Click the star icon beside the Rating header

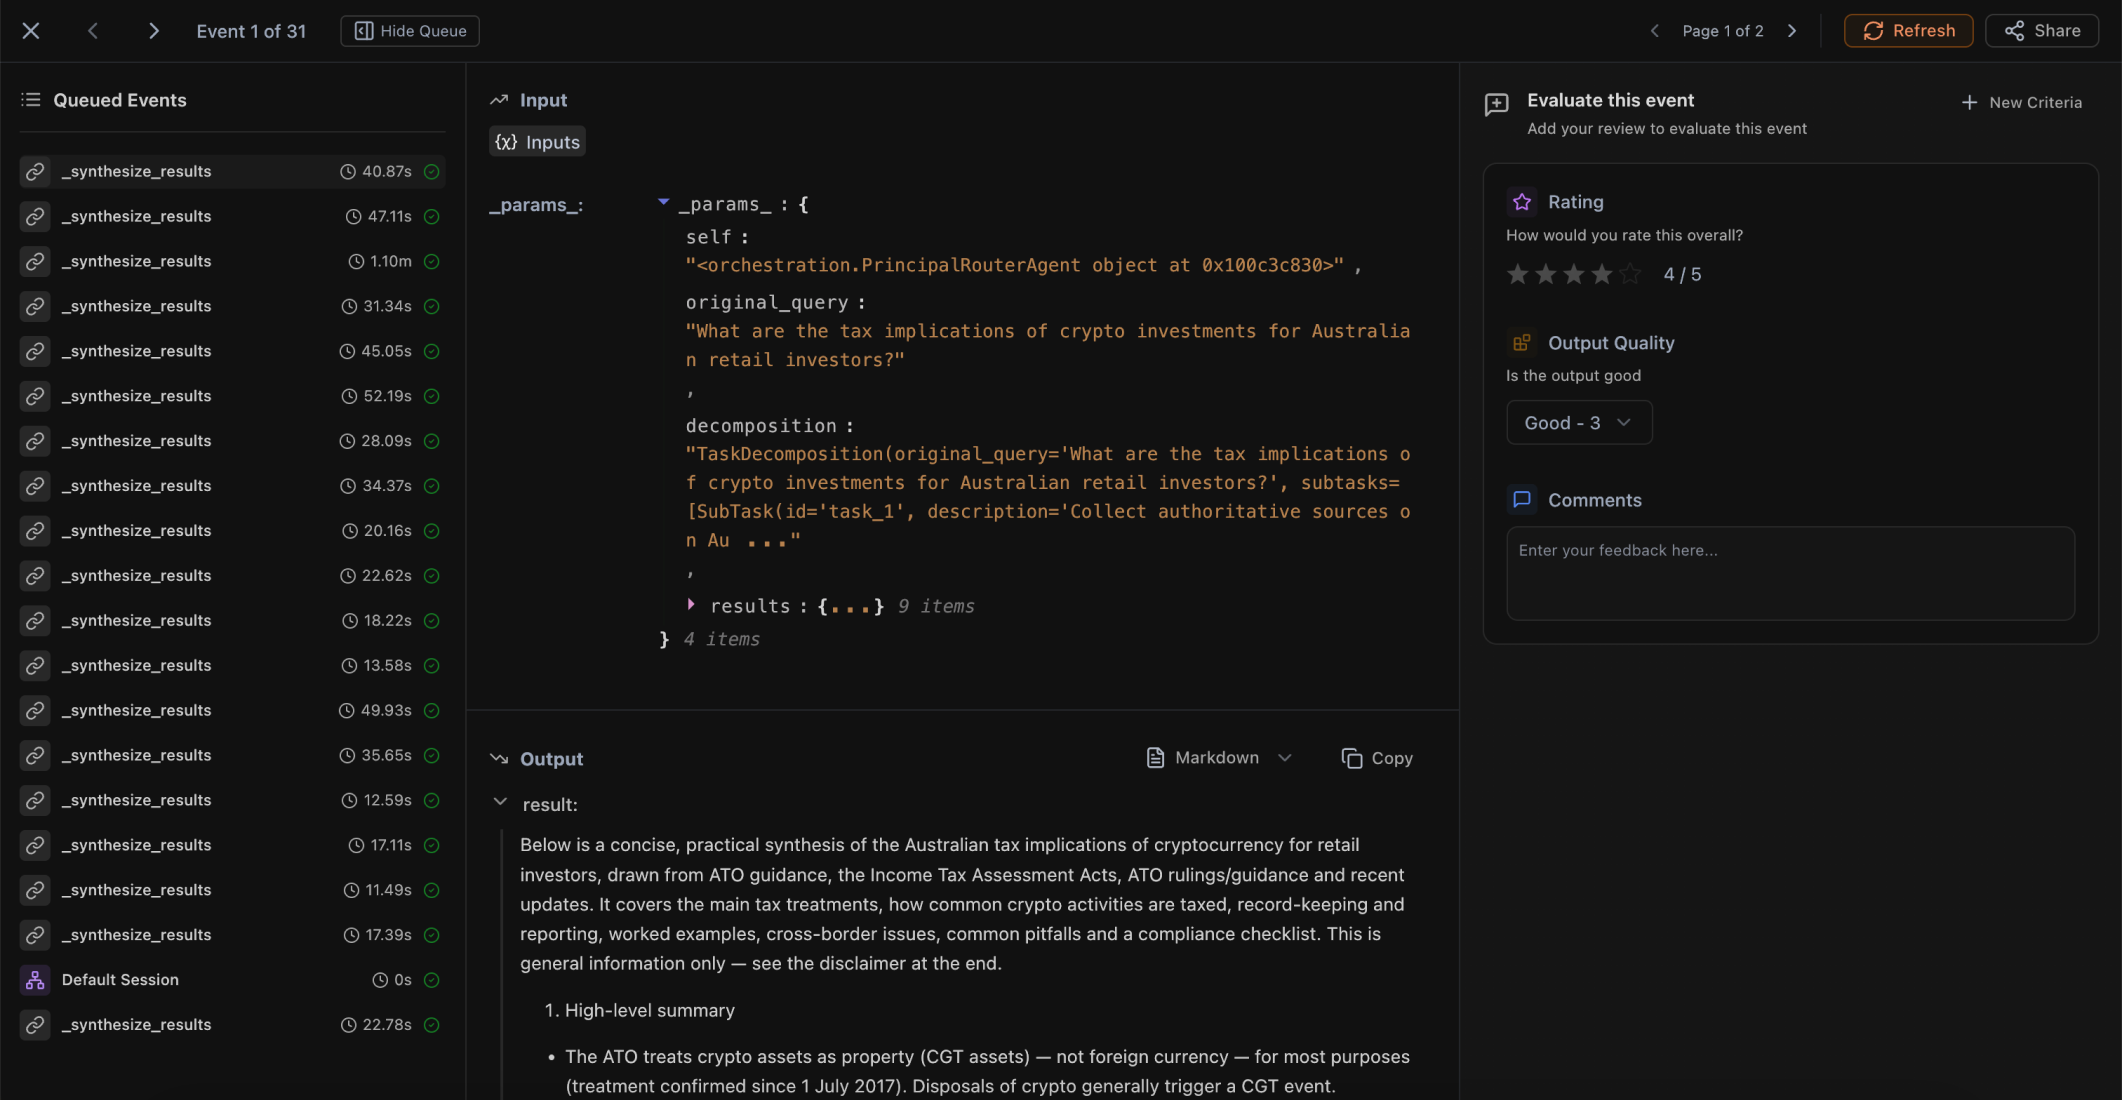[x=1521, y=201]
